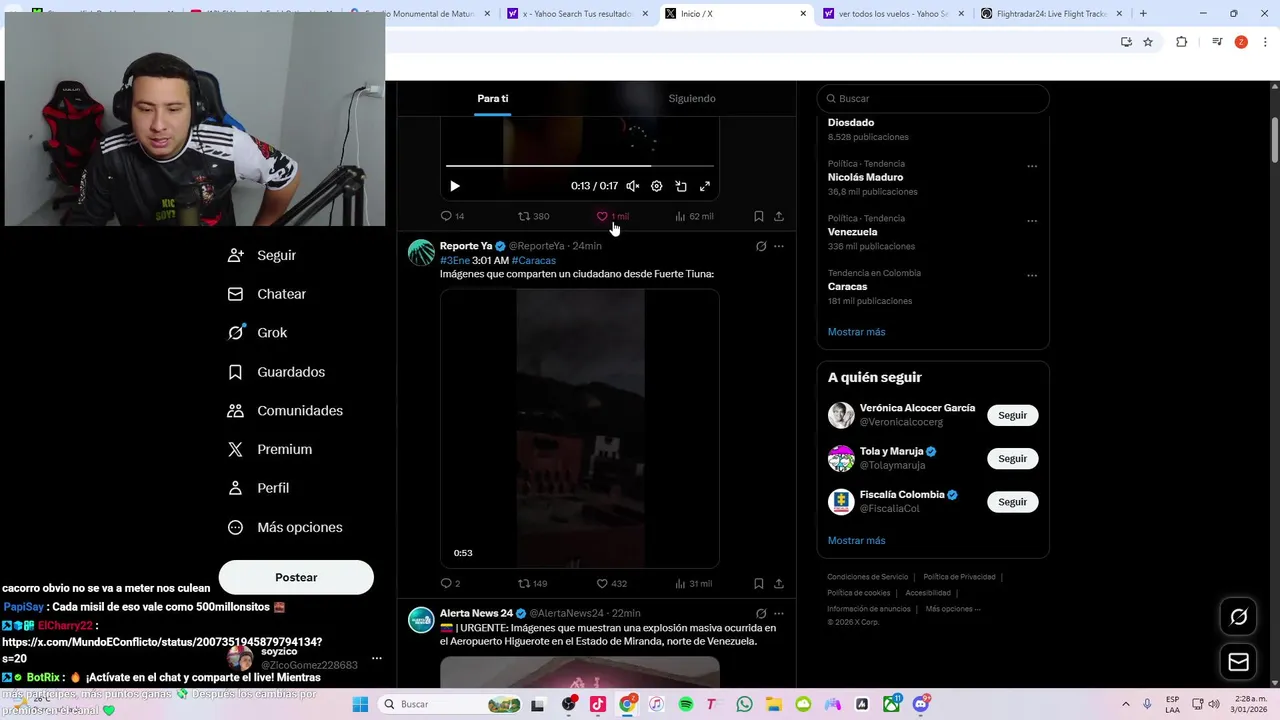Like the tweet with 432 likes
The width and height of the screenshot is (1280, 720).
(611, 583)
